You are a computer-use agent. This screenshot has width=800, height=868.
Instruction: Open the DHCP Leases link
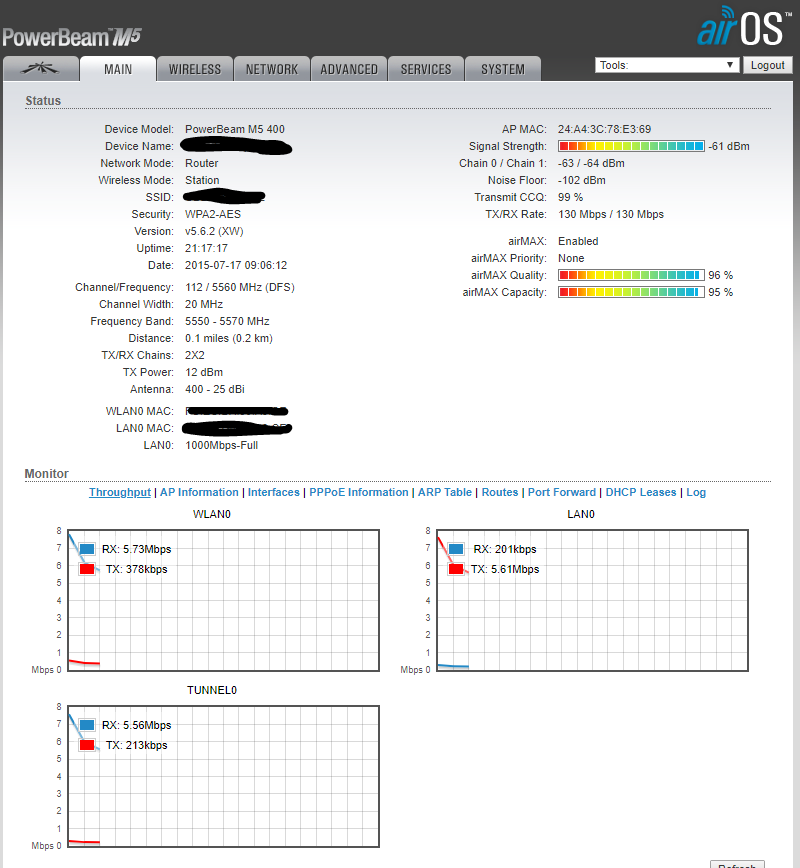pos(641,492)
